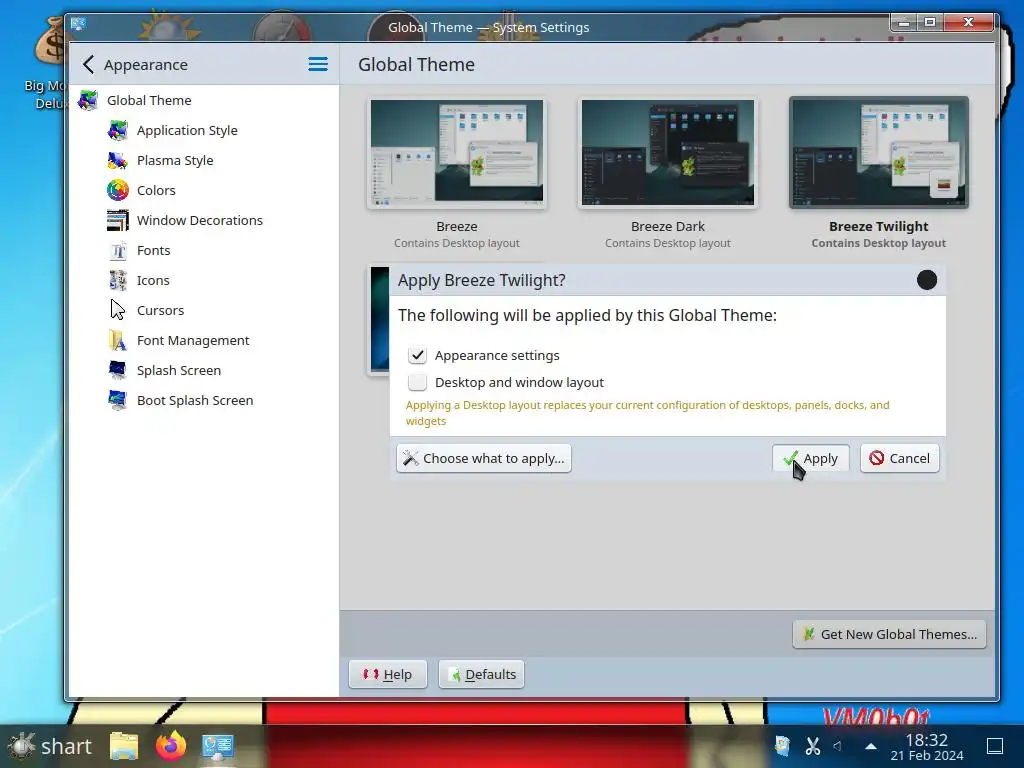This screenshot has height=768, width=1024.
Task: Expand the hidden system tray arrow
Action: (x=871, y=746)
